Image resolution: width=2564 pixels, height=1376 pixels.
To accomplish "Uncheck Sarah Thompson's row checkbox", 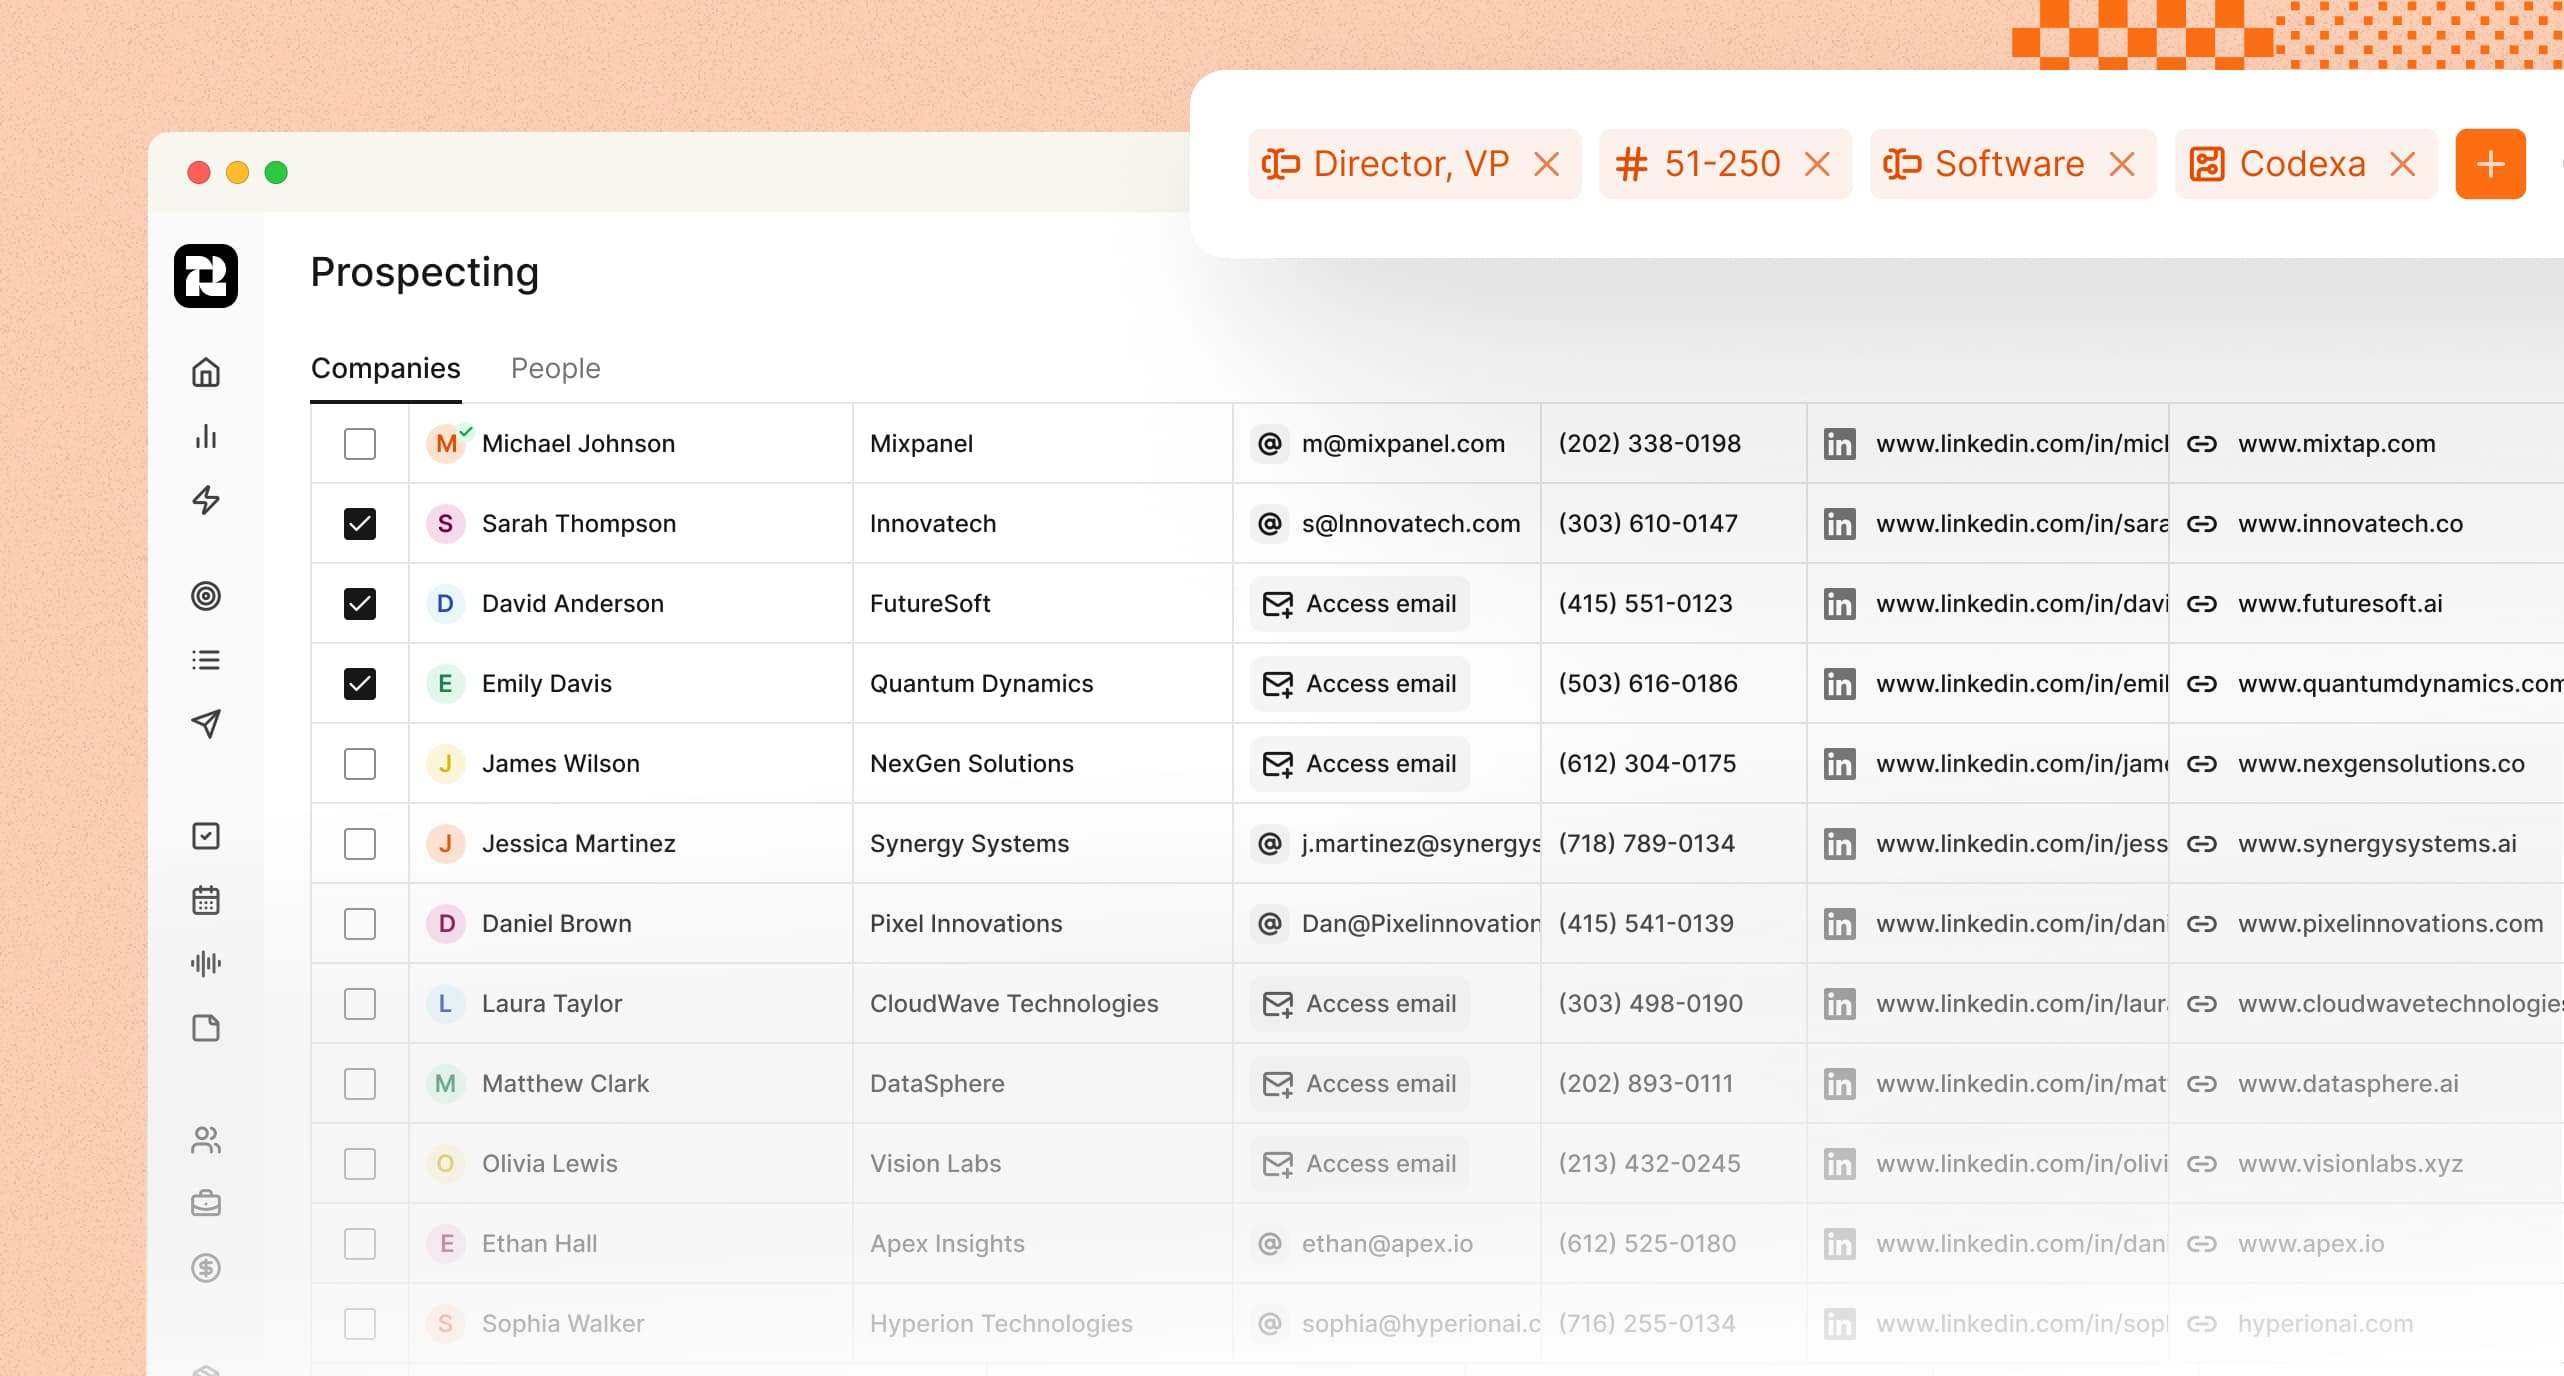I will coord(359,523).
